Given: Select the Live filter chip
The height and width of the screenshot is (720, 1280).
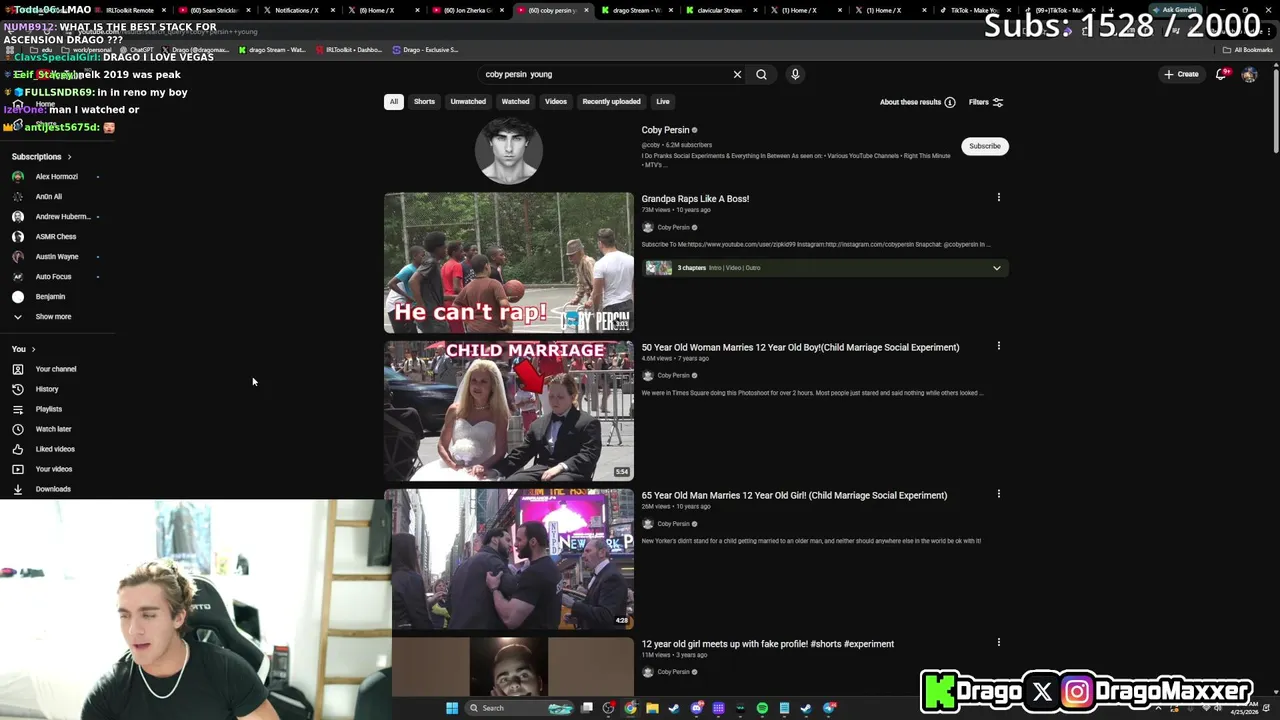Looking at the screenshot, I should [x=662, y=102].
